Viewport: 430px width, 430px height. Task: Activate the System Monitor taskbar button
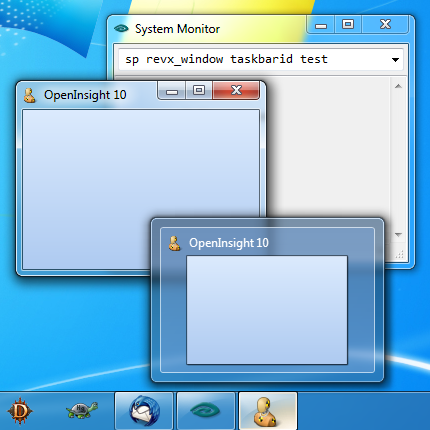pos(206,411)
